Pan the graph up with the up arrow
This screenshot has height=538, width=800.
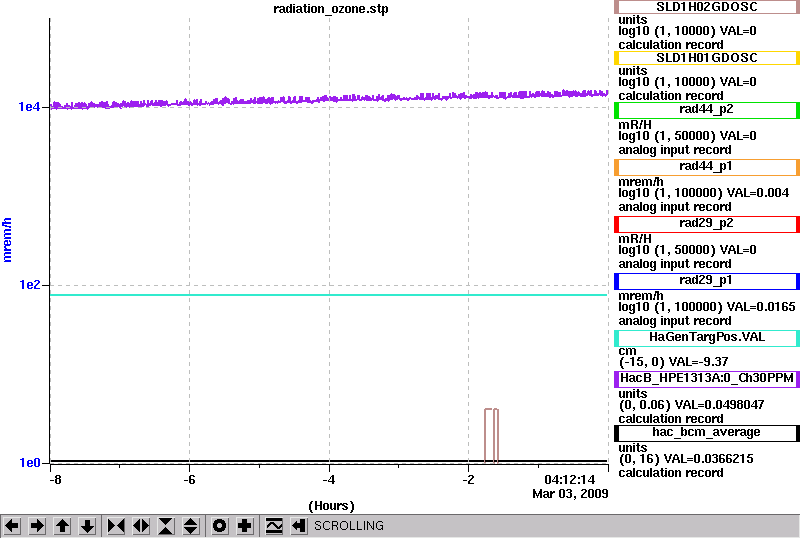62,526
